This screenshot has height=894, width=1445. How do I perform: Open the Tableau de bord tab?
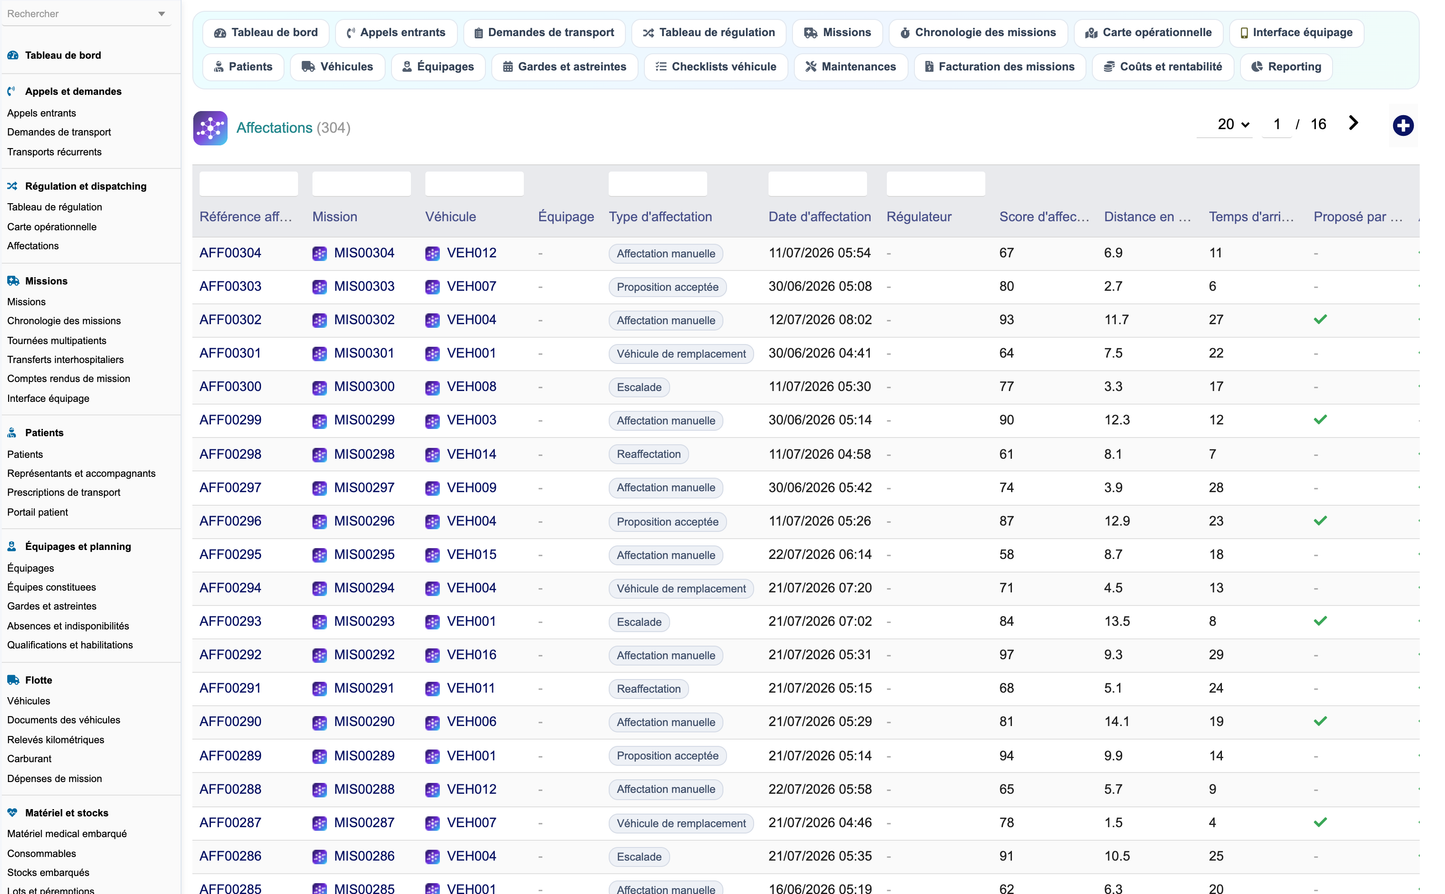(266, 33)
